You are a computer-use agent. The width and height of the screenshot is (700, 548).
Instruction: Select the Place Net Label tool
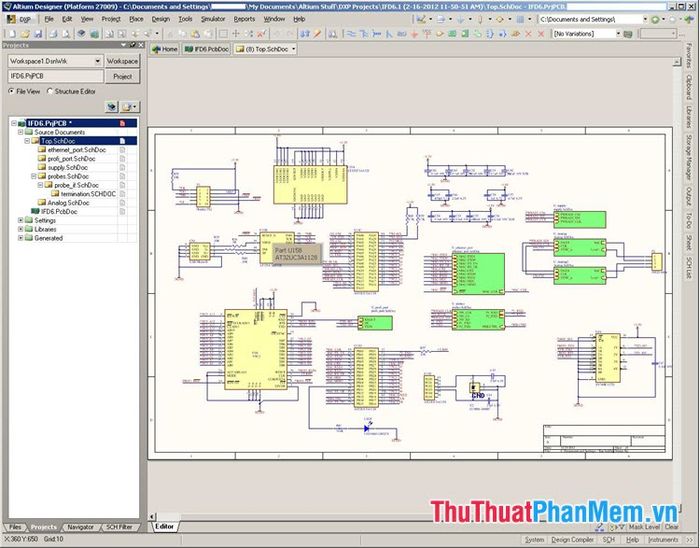[x=401, y=34]
